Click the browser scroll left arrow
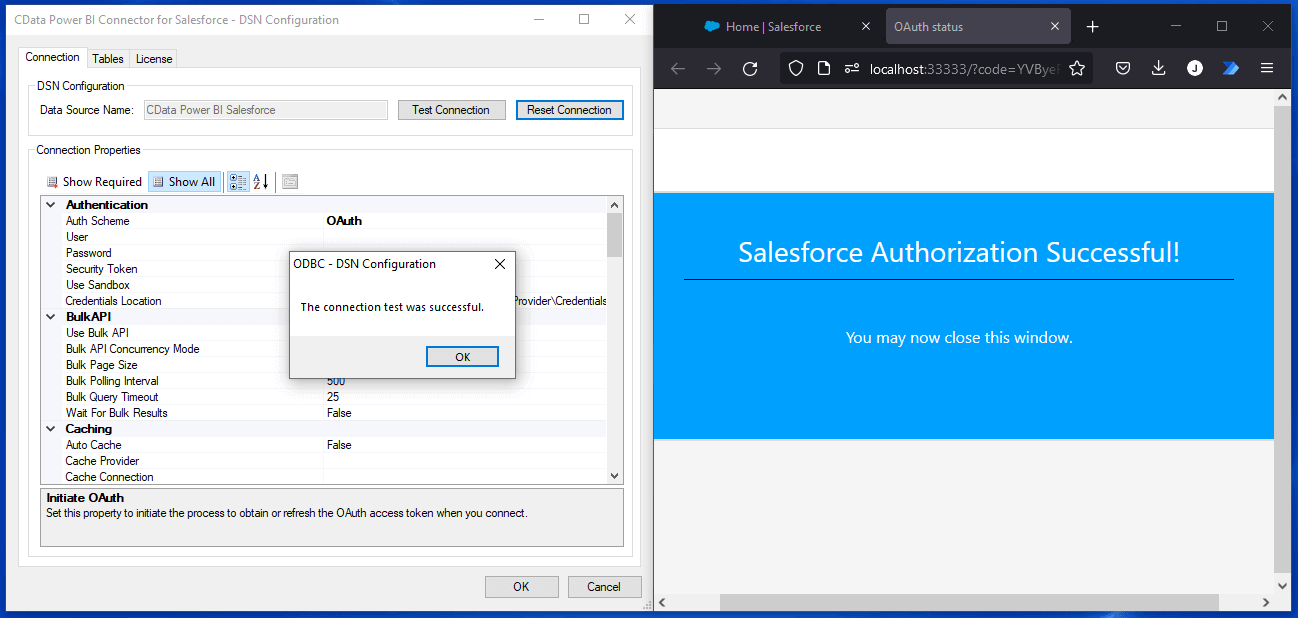 click(662, 602)
